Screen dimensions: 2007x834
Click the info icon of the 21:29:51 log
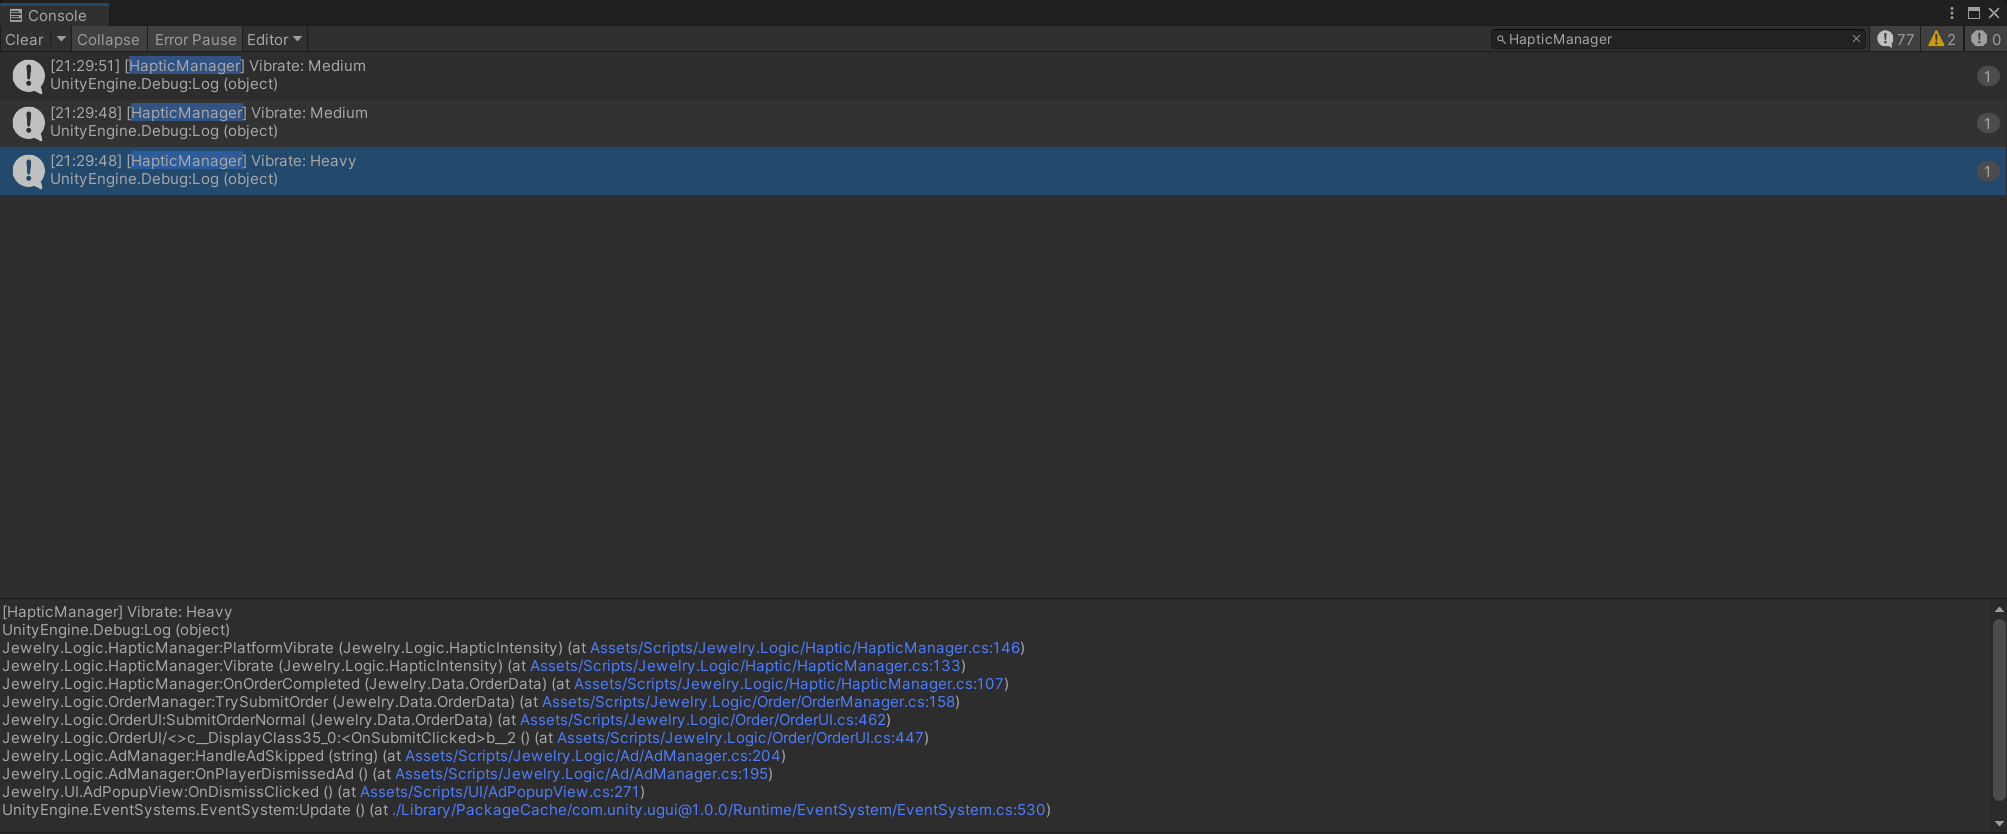tap(28, 75)
